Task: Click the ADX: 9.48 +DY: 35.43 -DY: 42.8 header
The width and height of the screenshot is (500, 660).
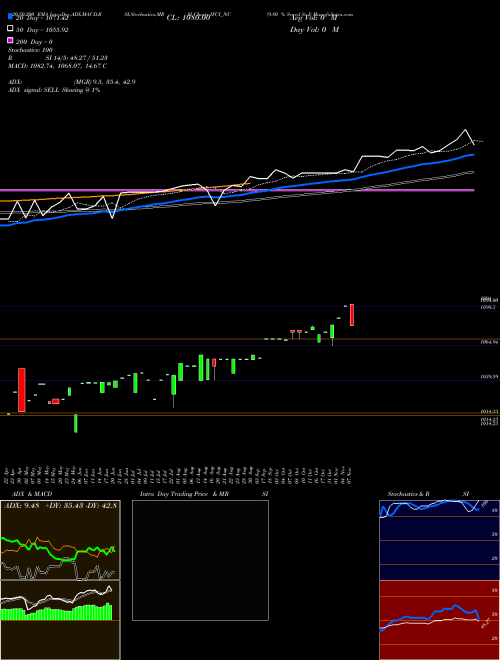Action: pos(60,506)
